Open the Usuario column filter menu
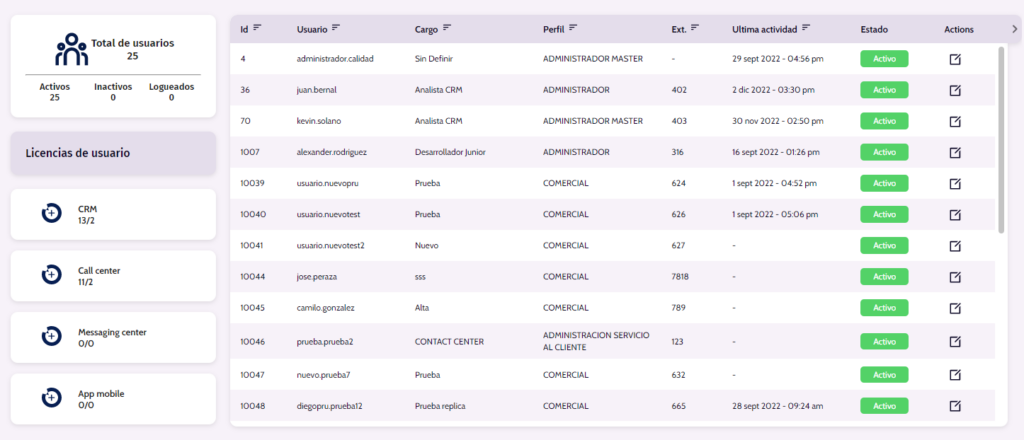 (x=336, y=28)
